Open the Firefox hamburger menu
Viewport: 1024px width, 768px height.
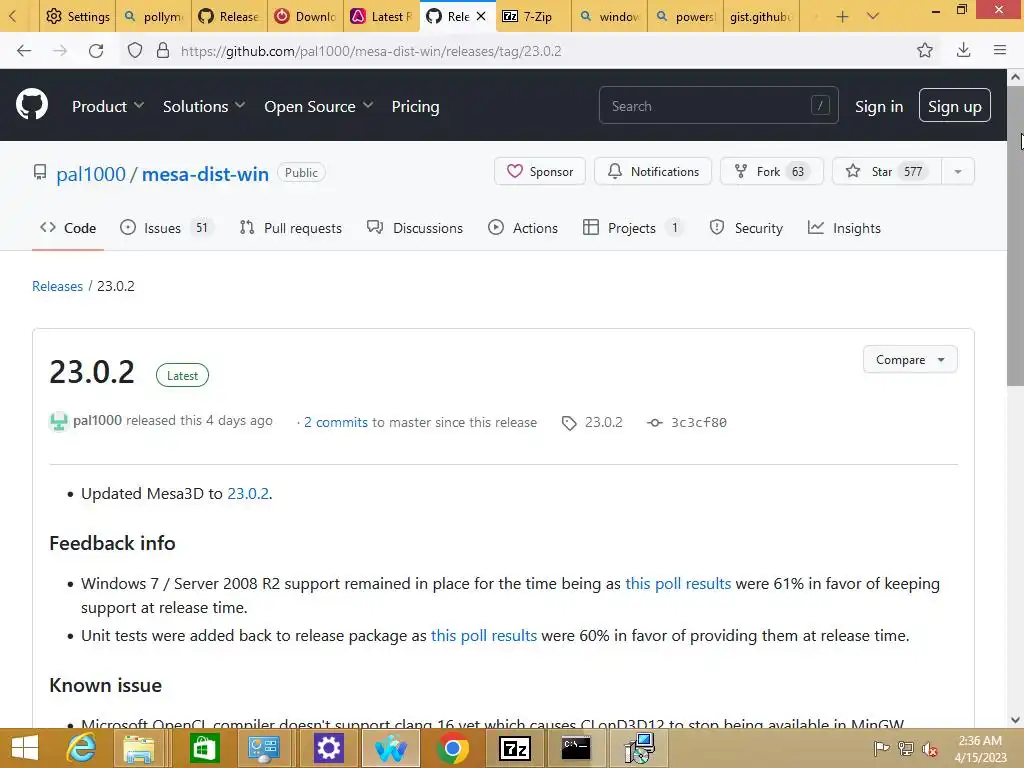point(1000,50)
